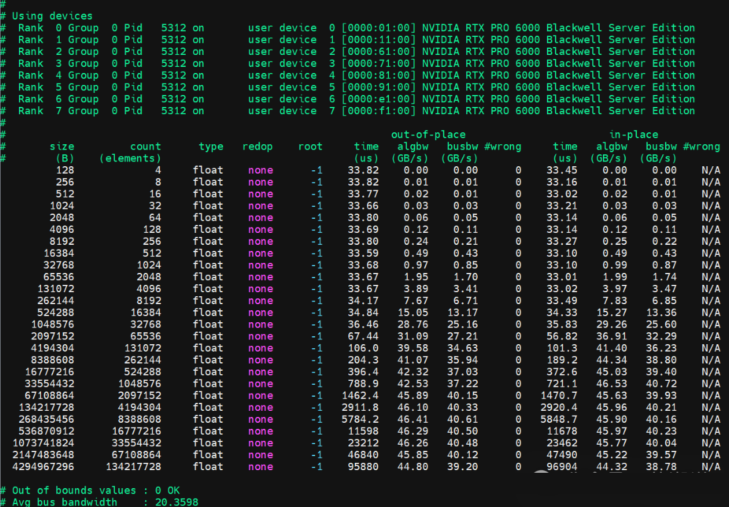Click the 'in-place' column group header

(x=633, y=134)
